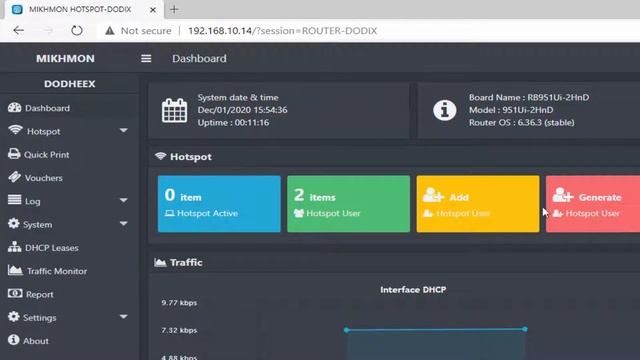The image size is (640, 360).
Task: Click the browser address bar URL
Action: (x=282, y=31)
